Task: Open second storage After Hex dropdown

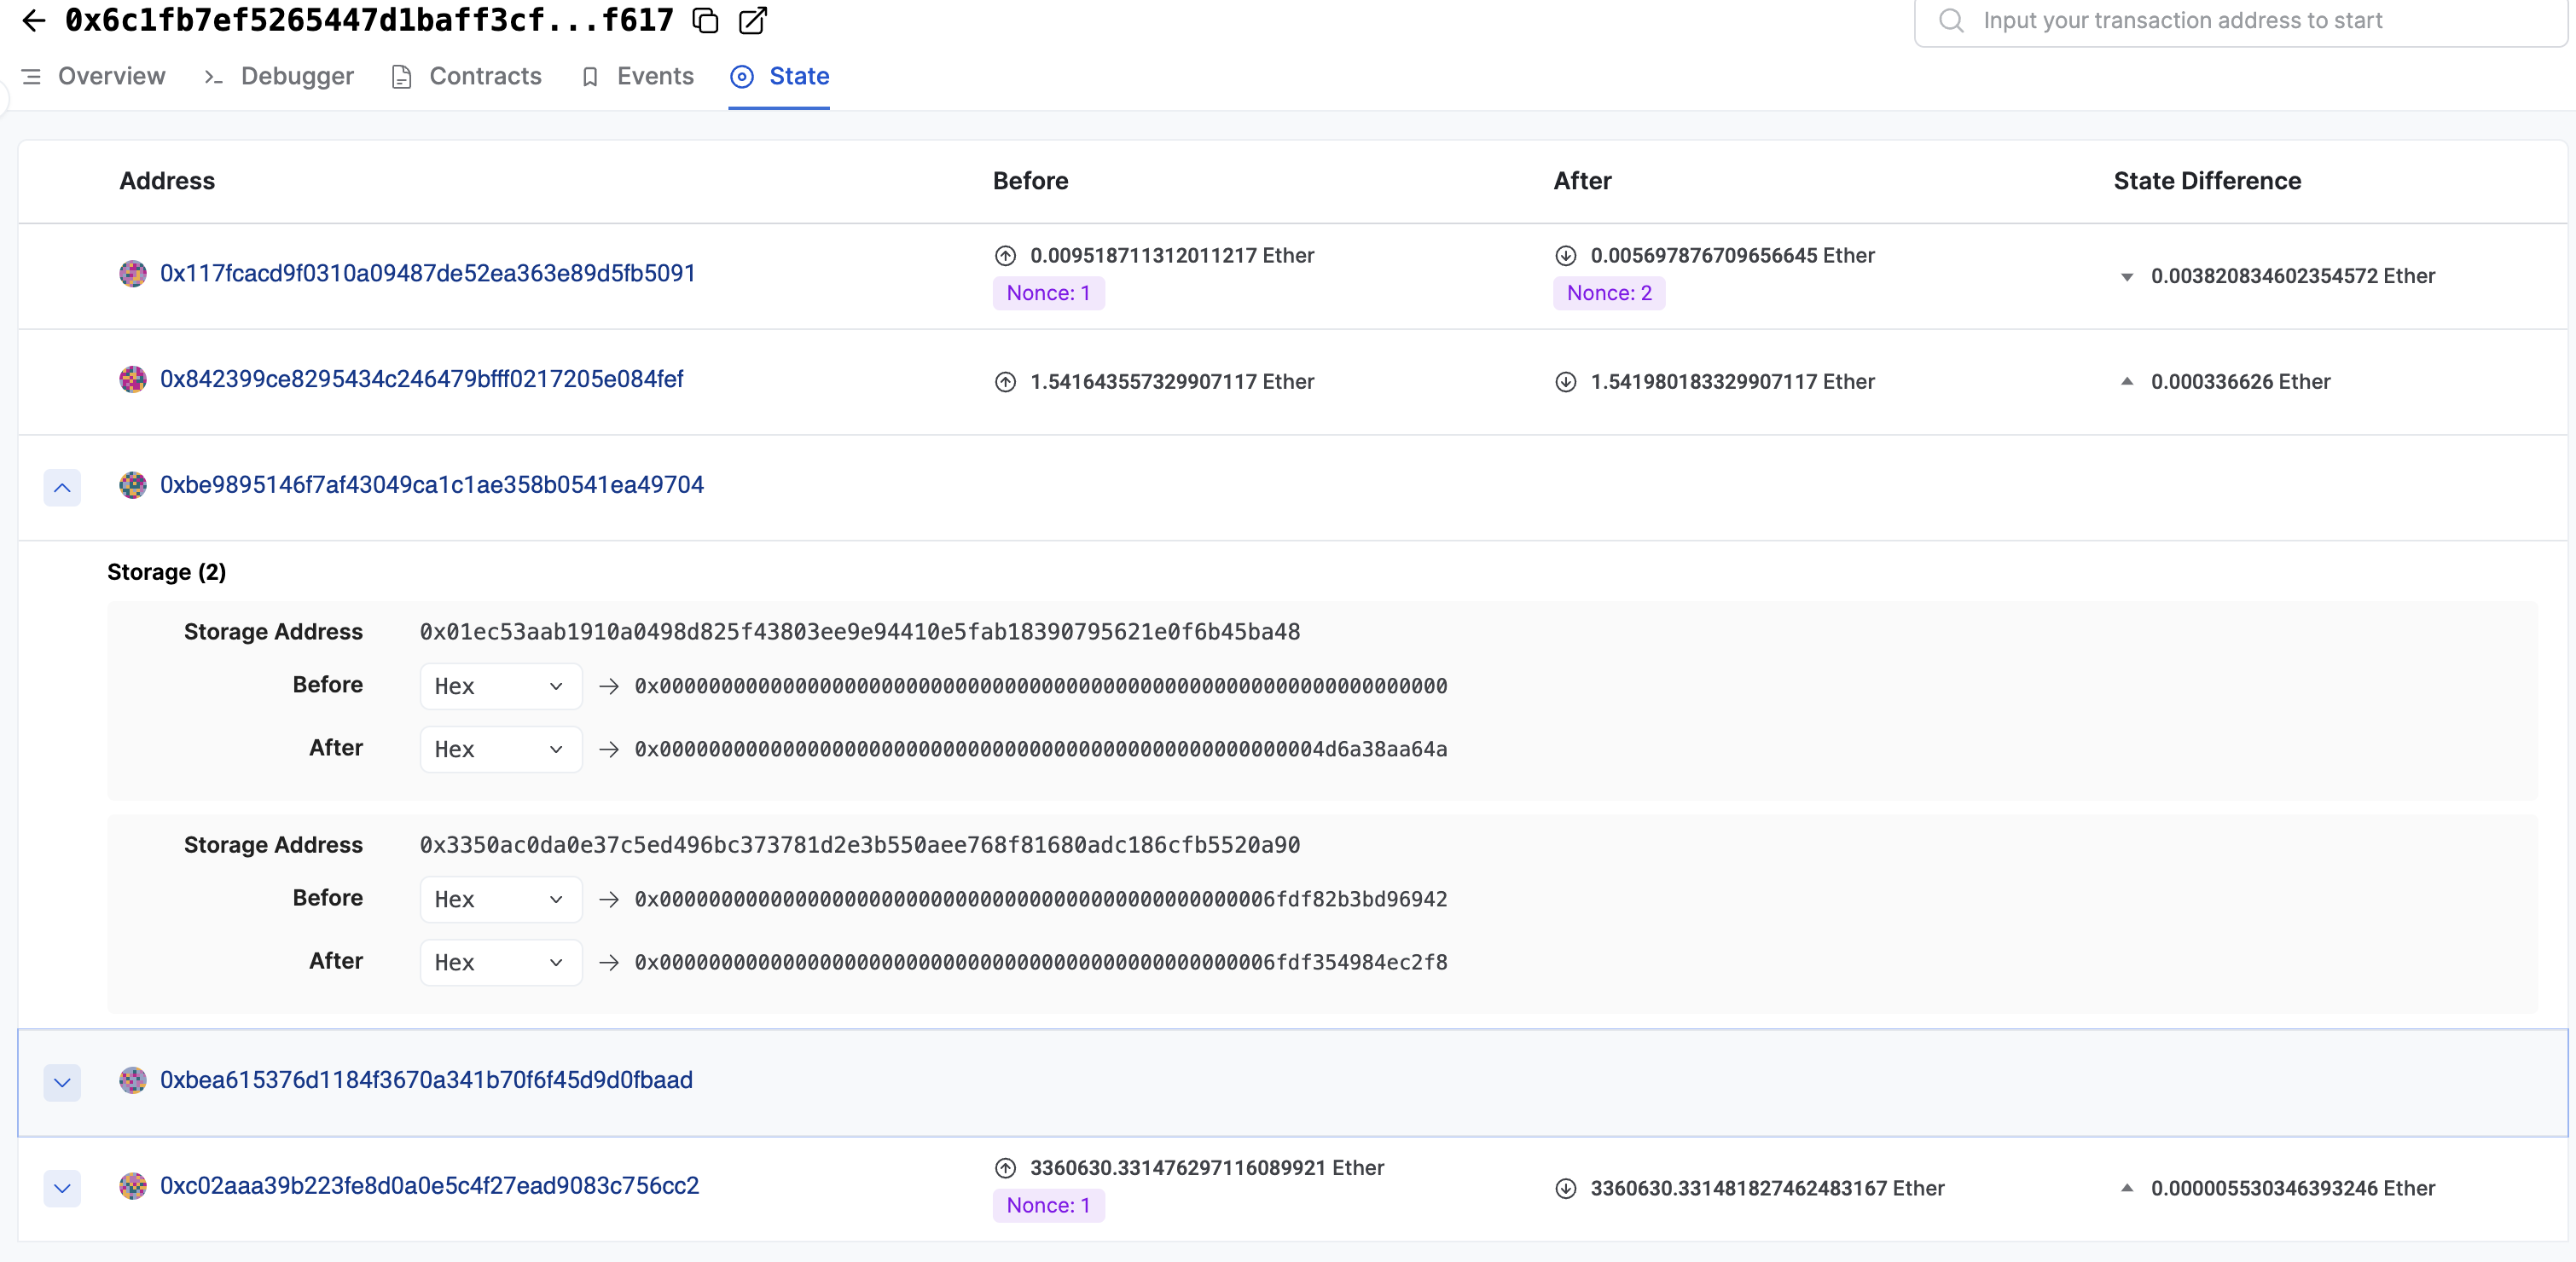Action: click(x=500, y=962)
